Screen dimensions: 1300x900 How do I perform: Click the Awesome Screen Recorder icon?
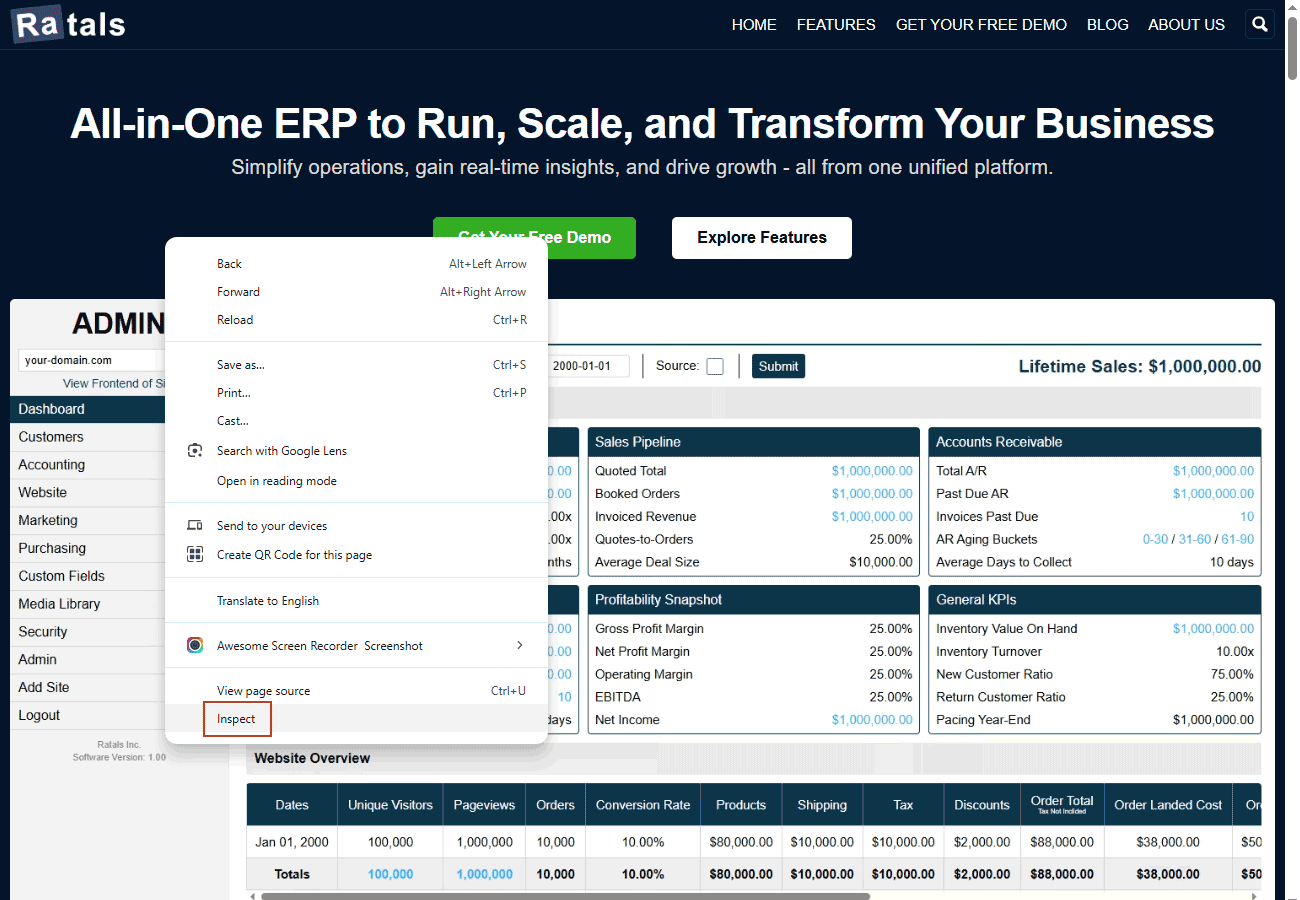195,646
